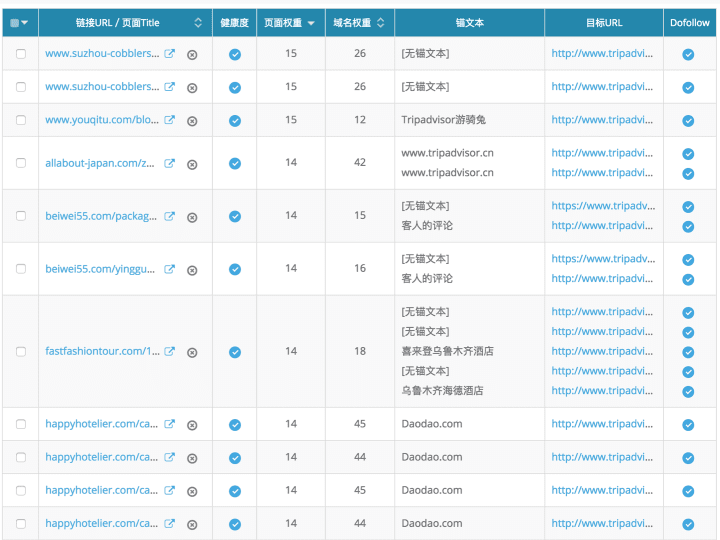The height and width of the screenshot is (540, 720).
Task: Toggle sort arrows on 域名权重 column
Action: 380,22
